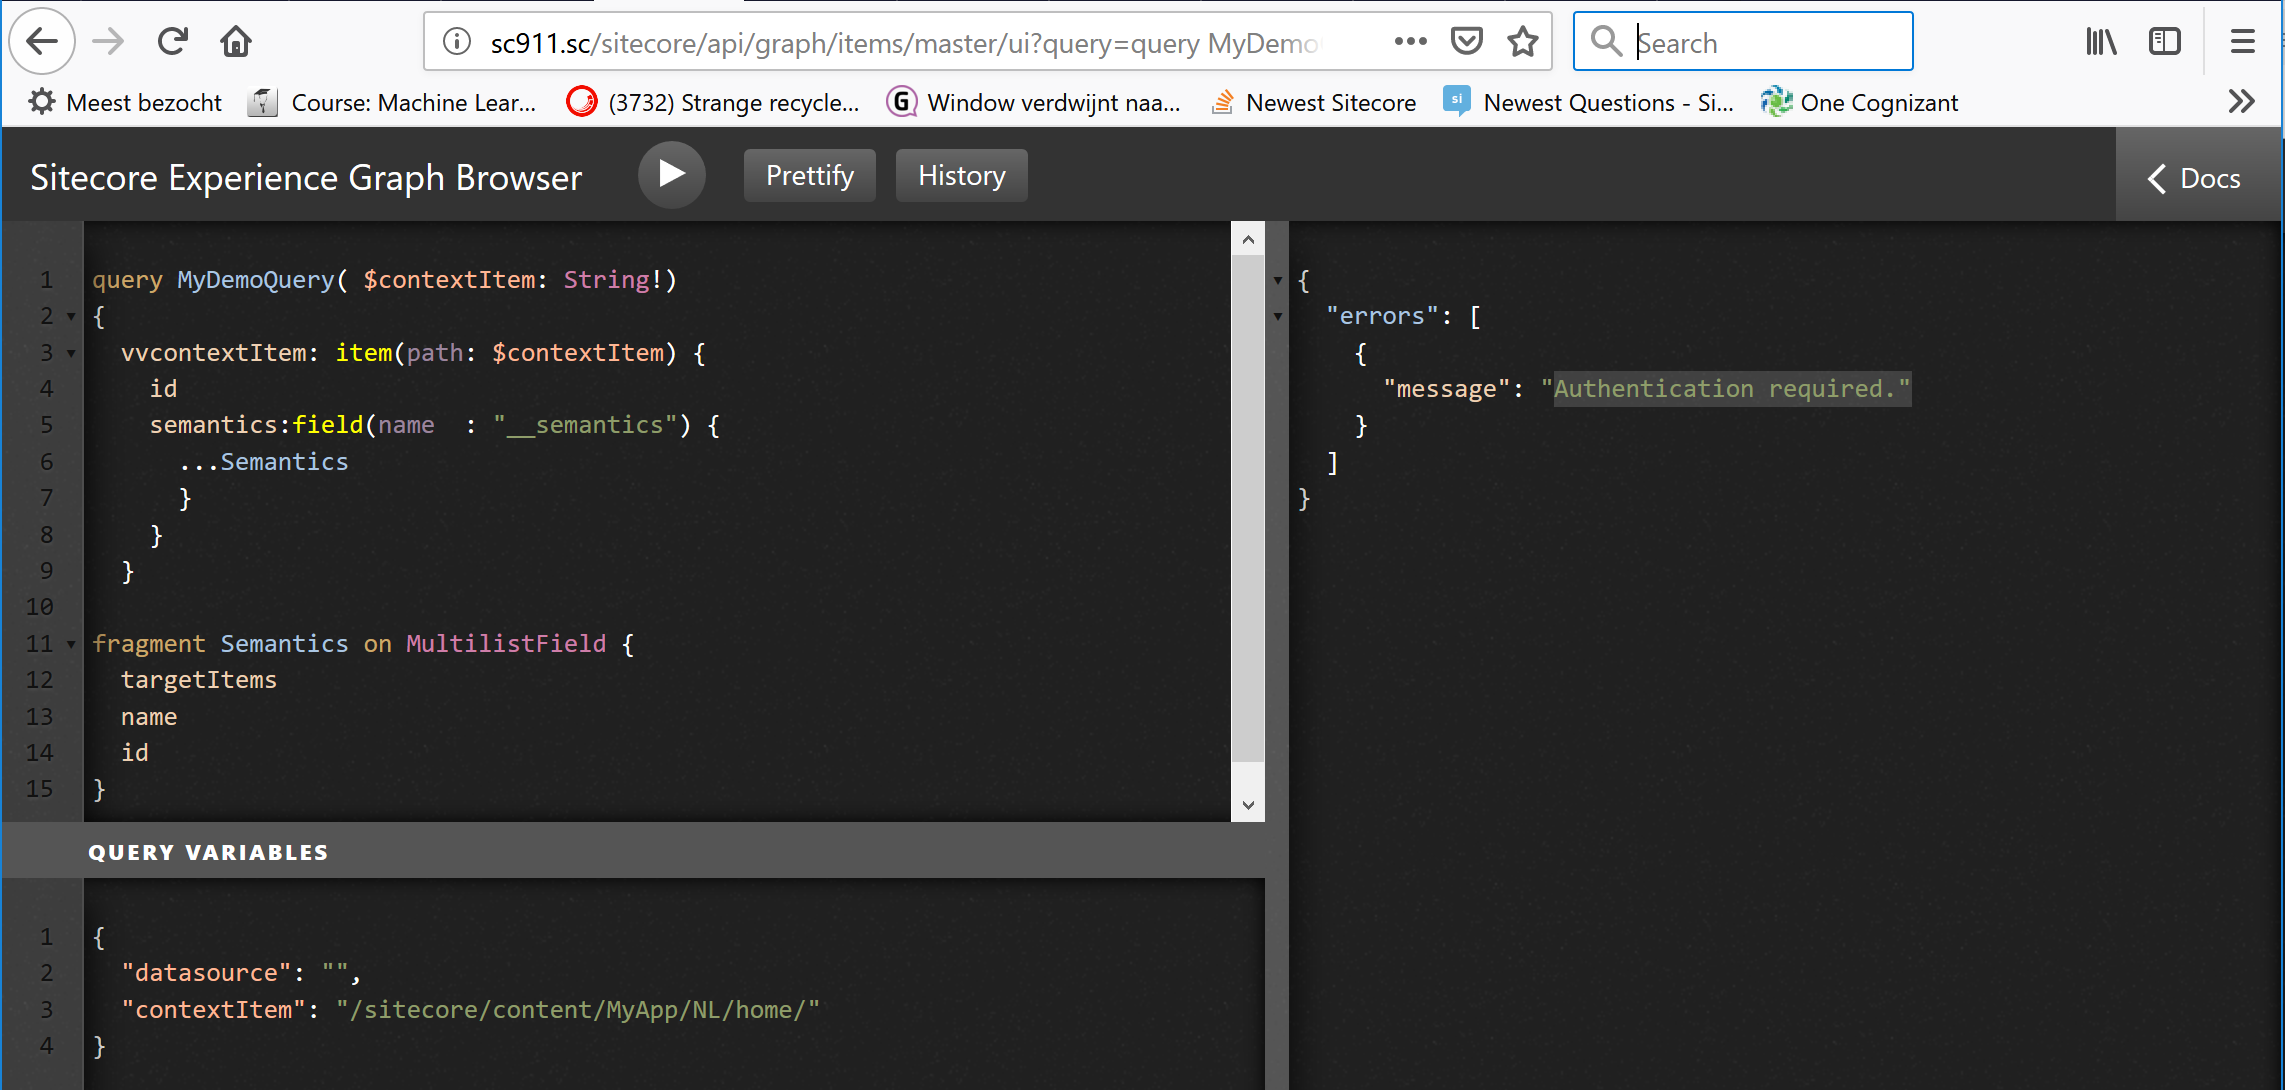The height and width of the screenshot is (1090, 2285).
Task: Click the "errors" key in result pane
Action: tap(1381, 316)
